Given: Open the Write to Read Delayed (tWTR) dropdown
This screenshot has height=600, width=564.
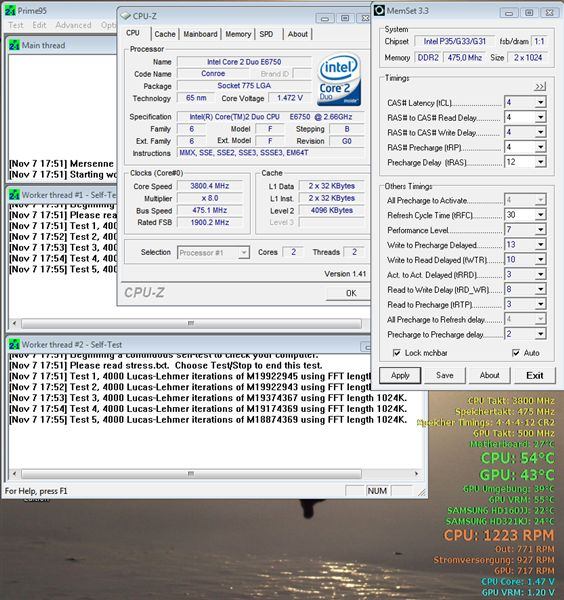Looking at the screenshot, I should coord(540,259).
